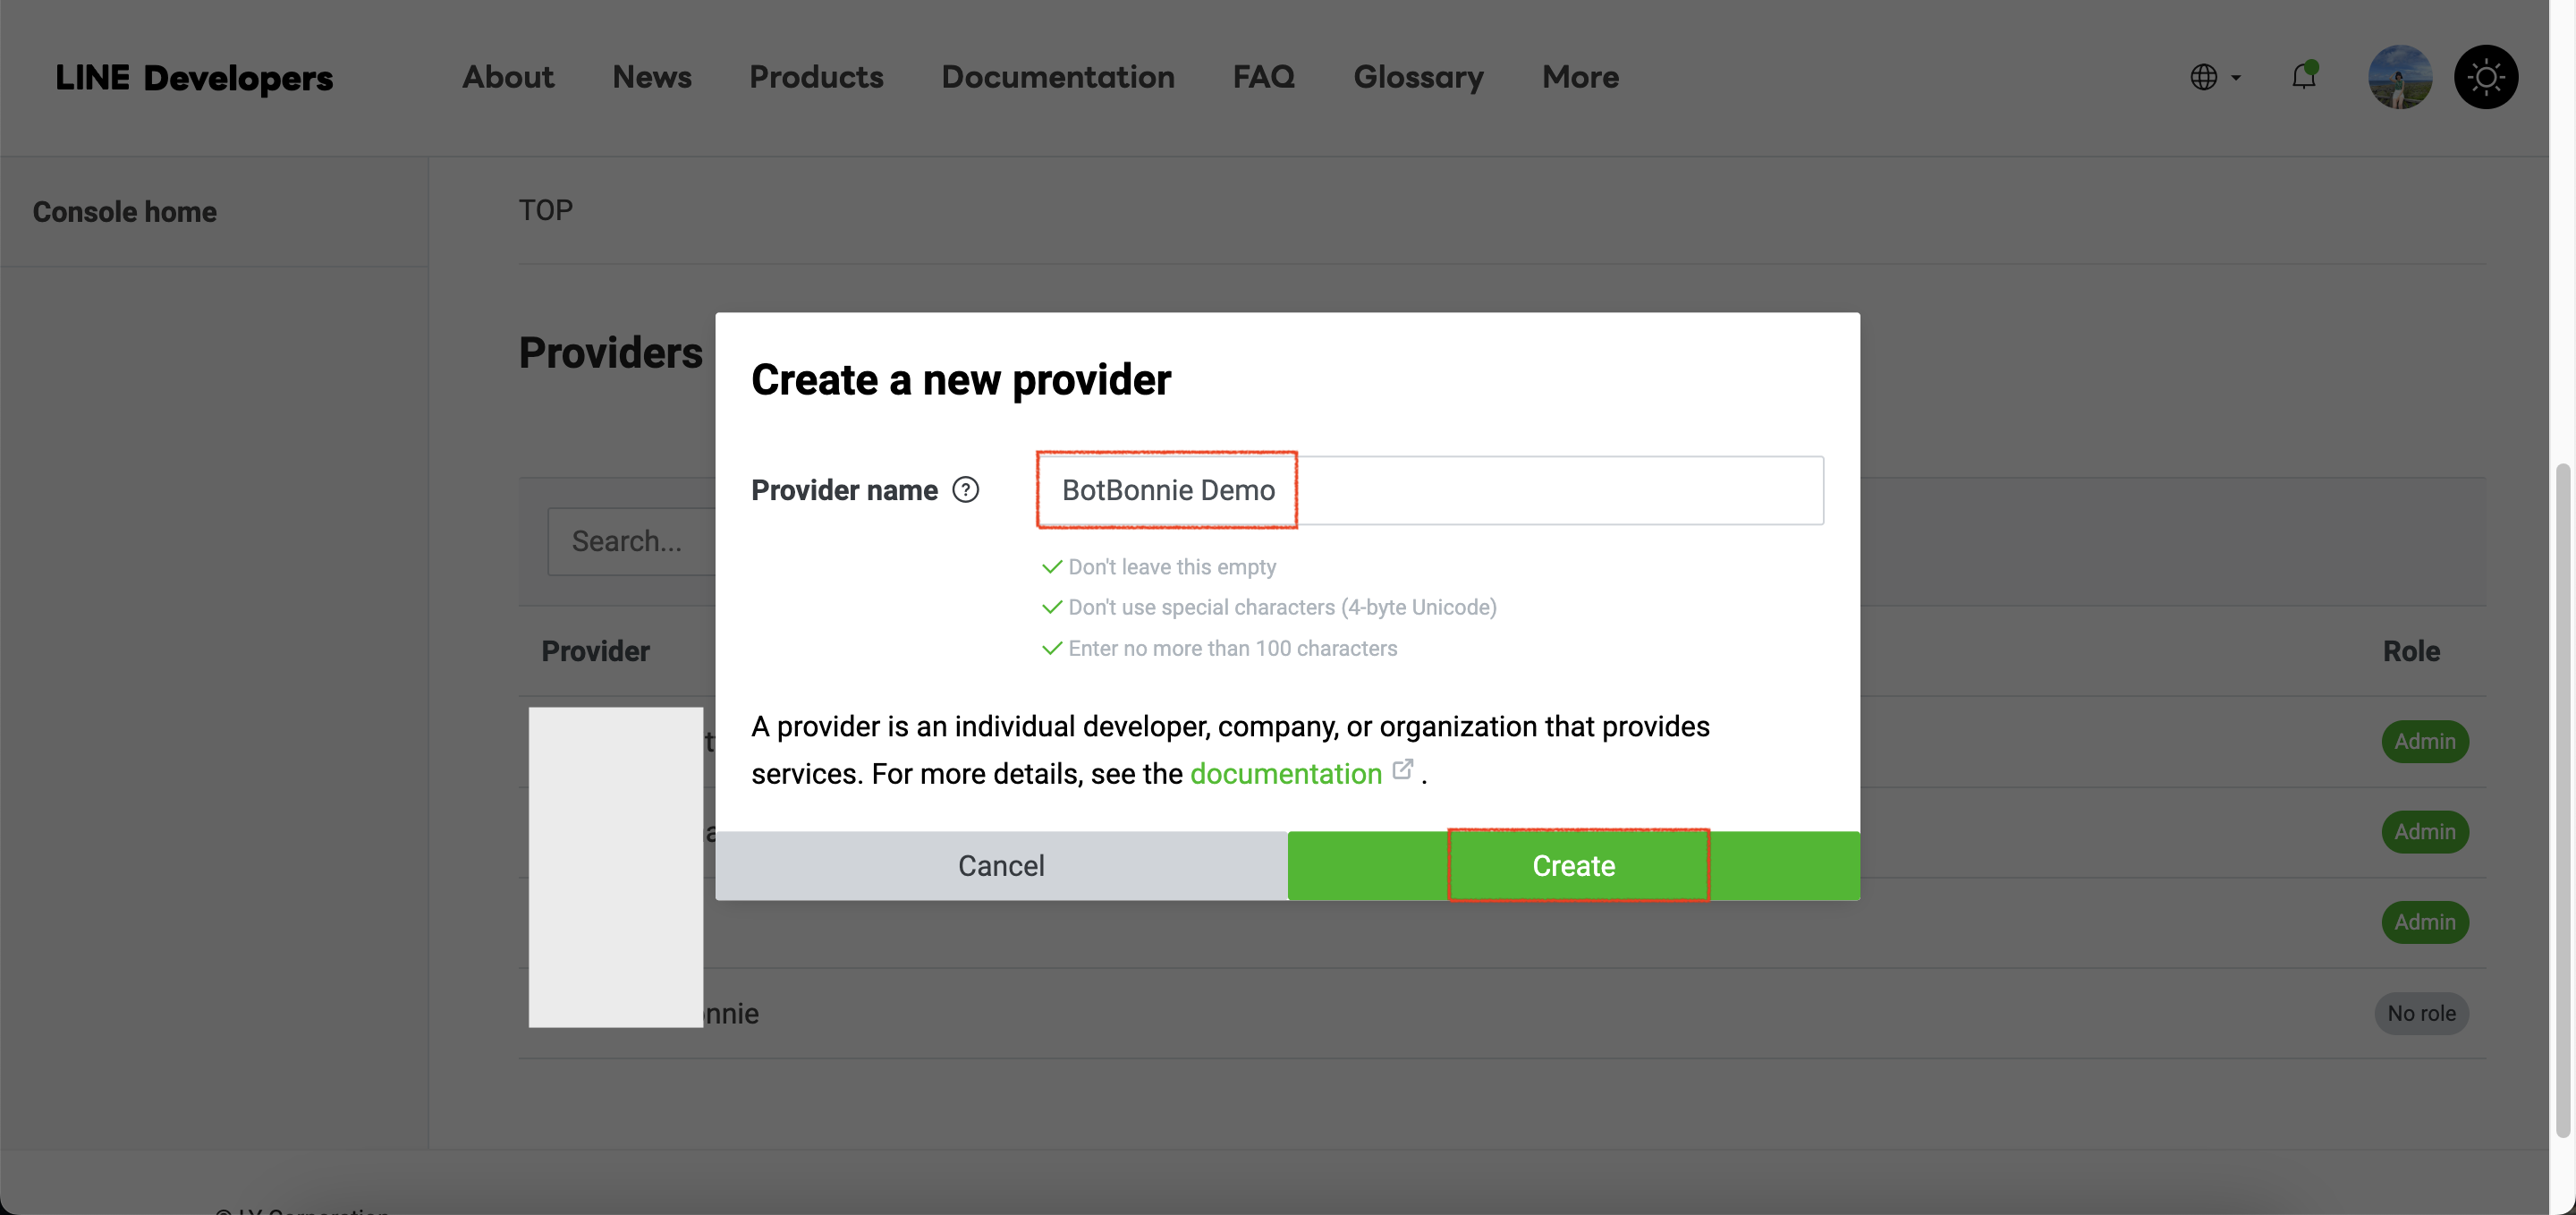Screen dimensions: 2576x1215
Task: Toggle the dark/light theme sun button
Action: tap(2485, 77)
